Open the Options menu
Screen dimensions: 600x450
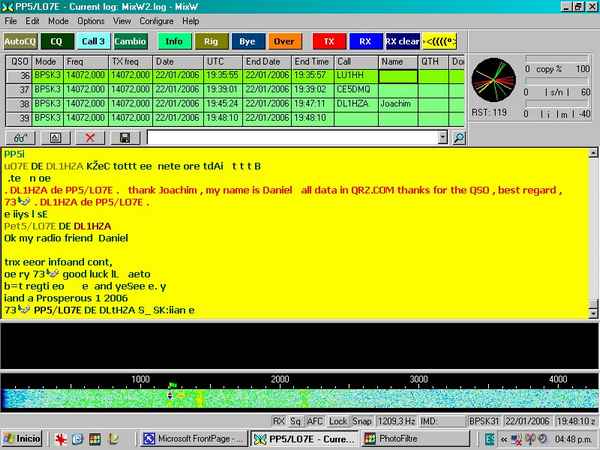(x=91, y=21)
